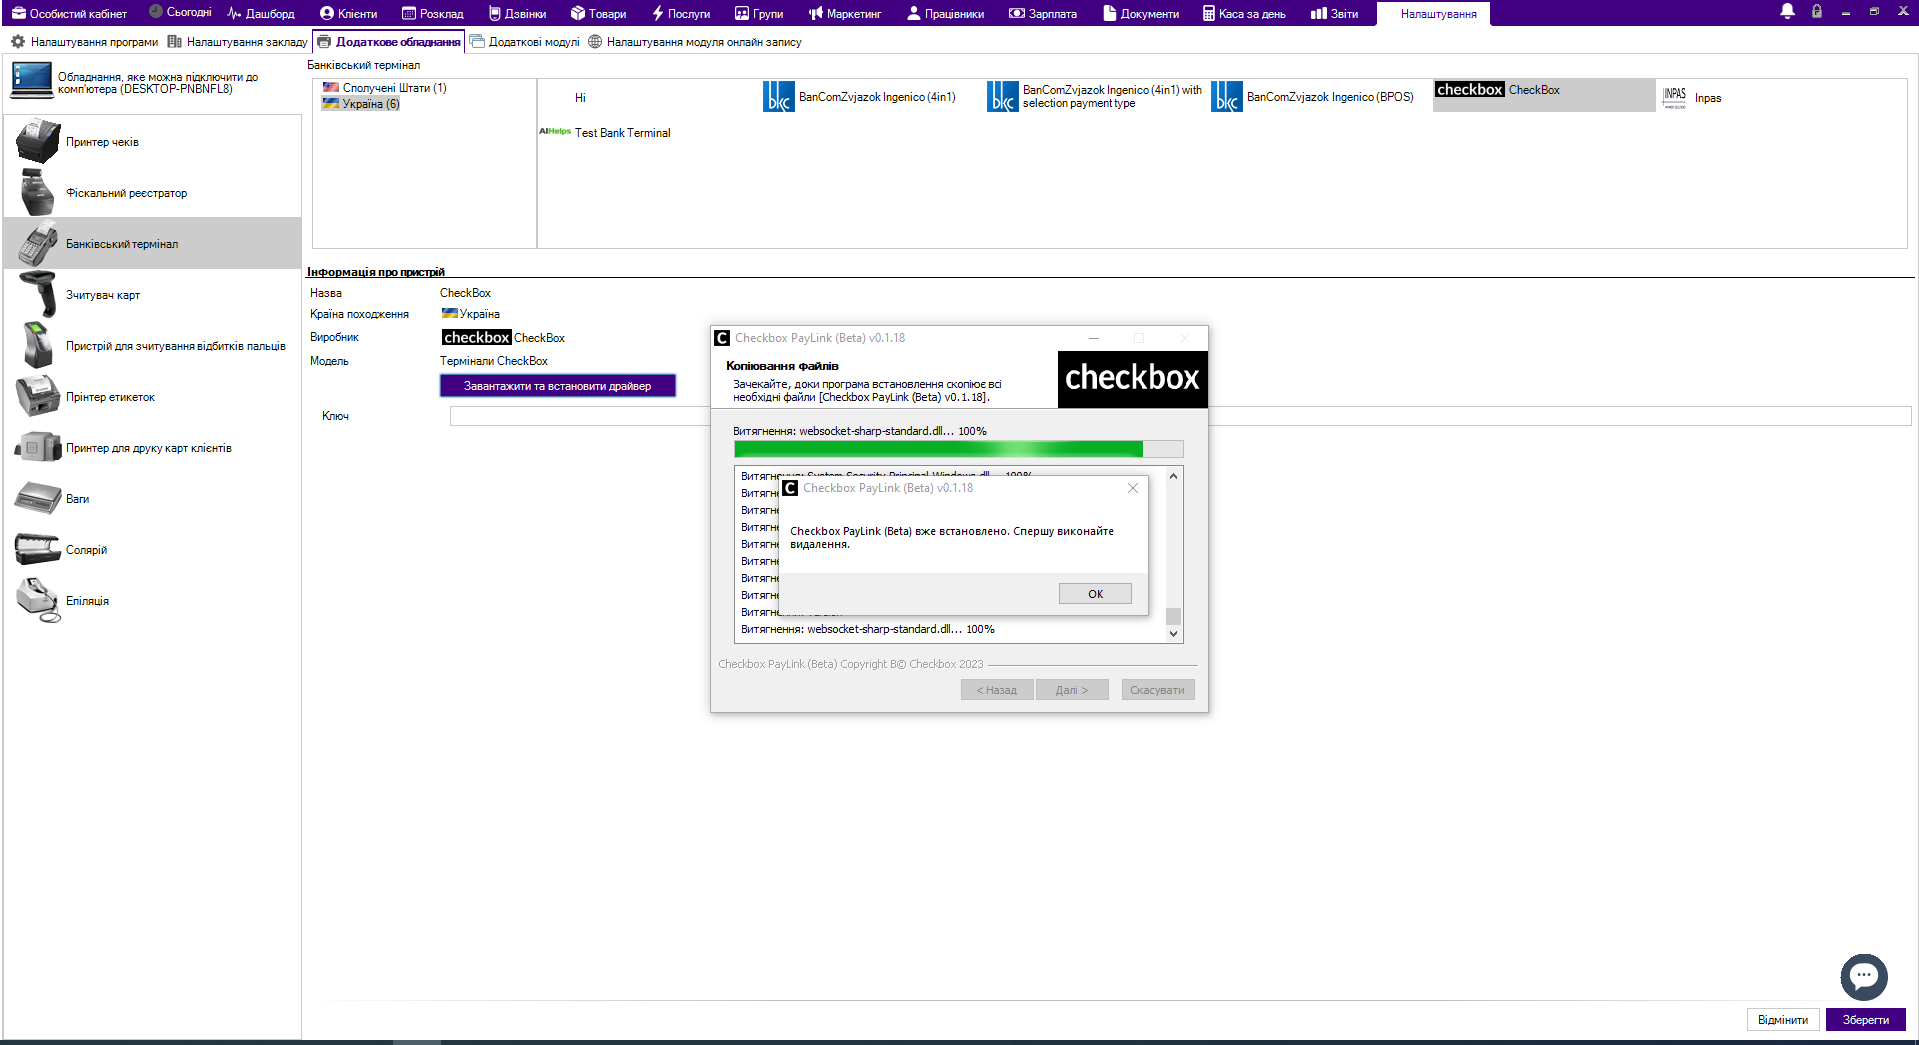
Task: Click the Зберегти button
Action: [x=1865, y=1020]
